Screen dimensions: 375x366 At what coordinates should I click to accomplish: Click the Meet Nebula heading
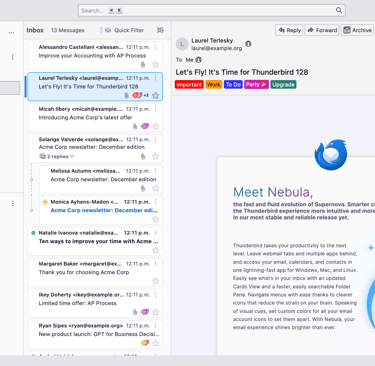[273, 192]
